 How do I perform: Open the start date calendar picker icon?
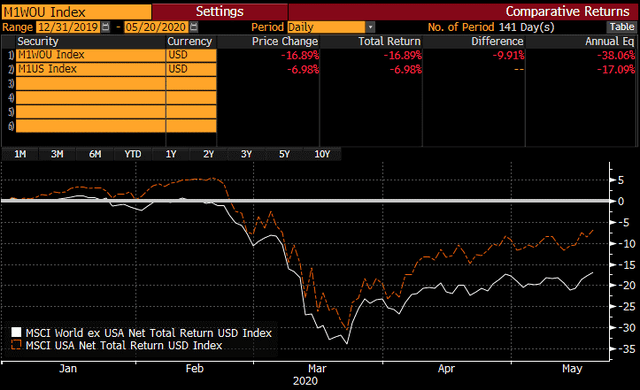pos(106,27)
